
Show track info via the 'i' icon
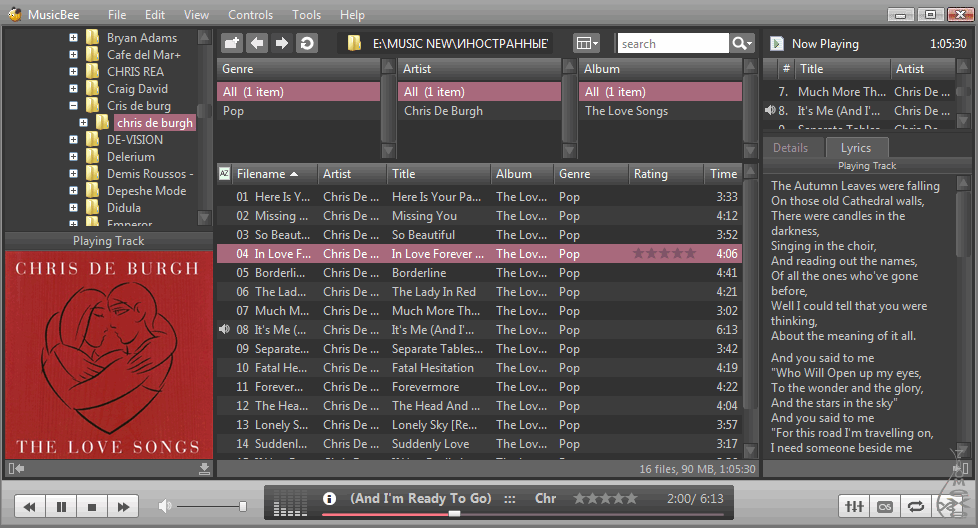[x=329, y=499]
